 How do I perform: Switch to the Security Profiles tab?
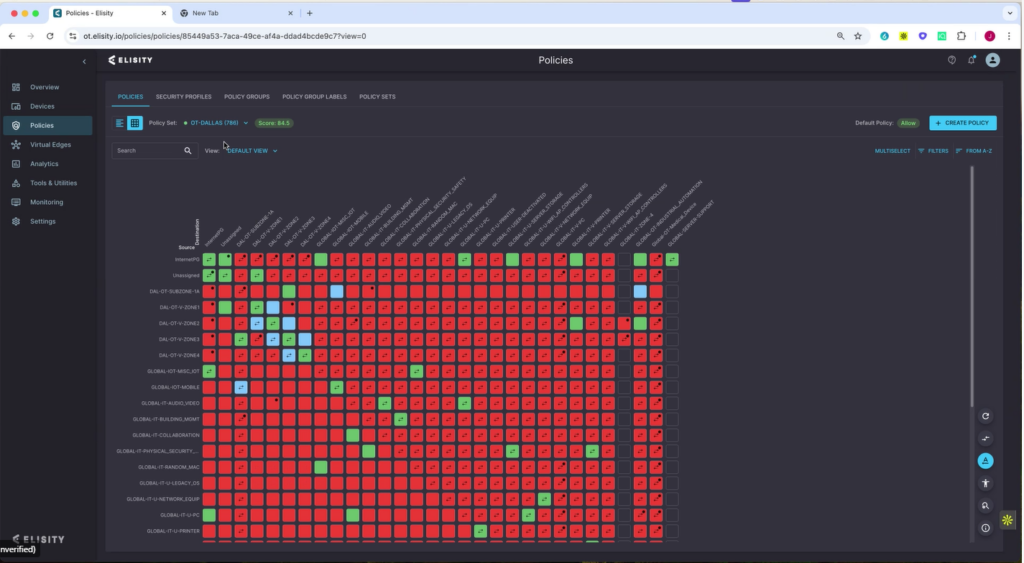tap(184, 97)
